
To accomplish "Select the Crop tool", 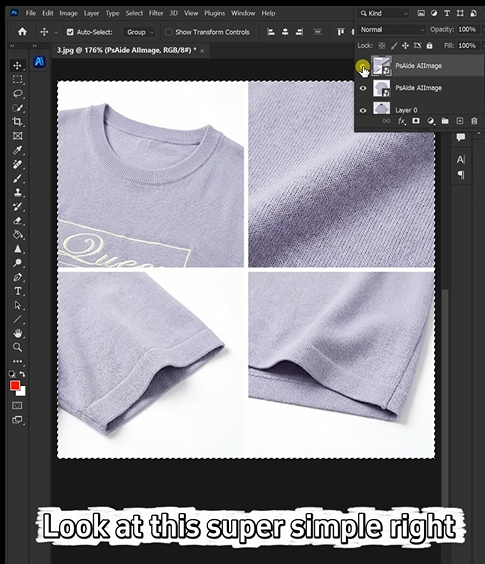I will click(17, 122).
